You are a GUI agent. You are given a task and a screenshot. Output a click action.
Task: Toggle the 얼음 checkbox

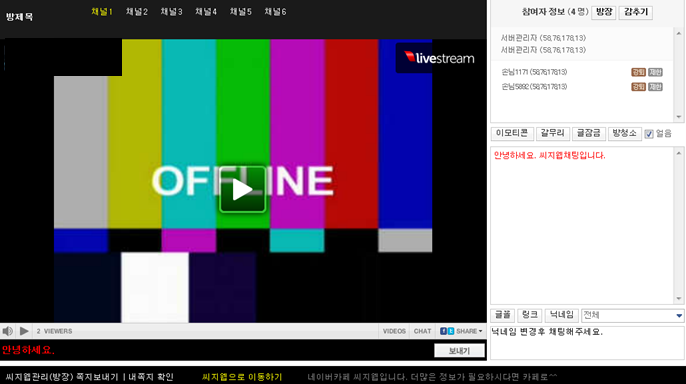[649, 134]
